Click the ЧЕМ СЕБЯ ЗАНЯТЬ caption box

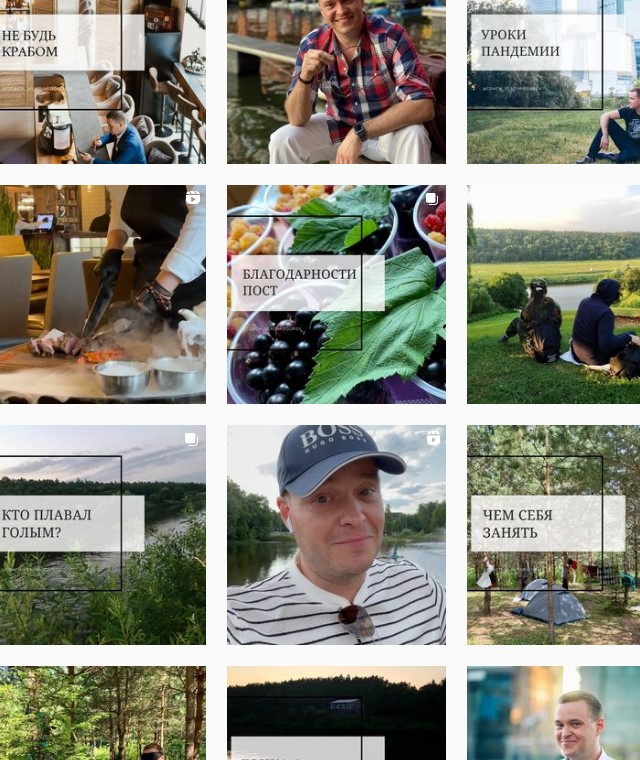click(x=548, y=523)
